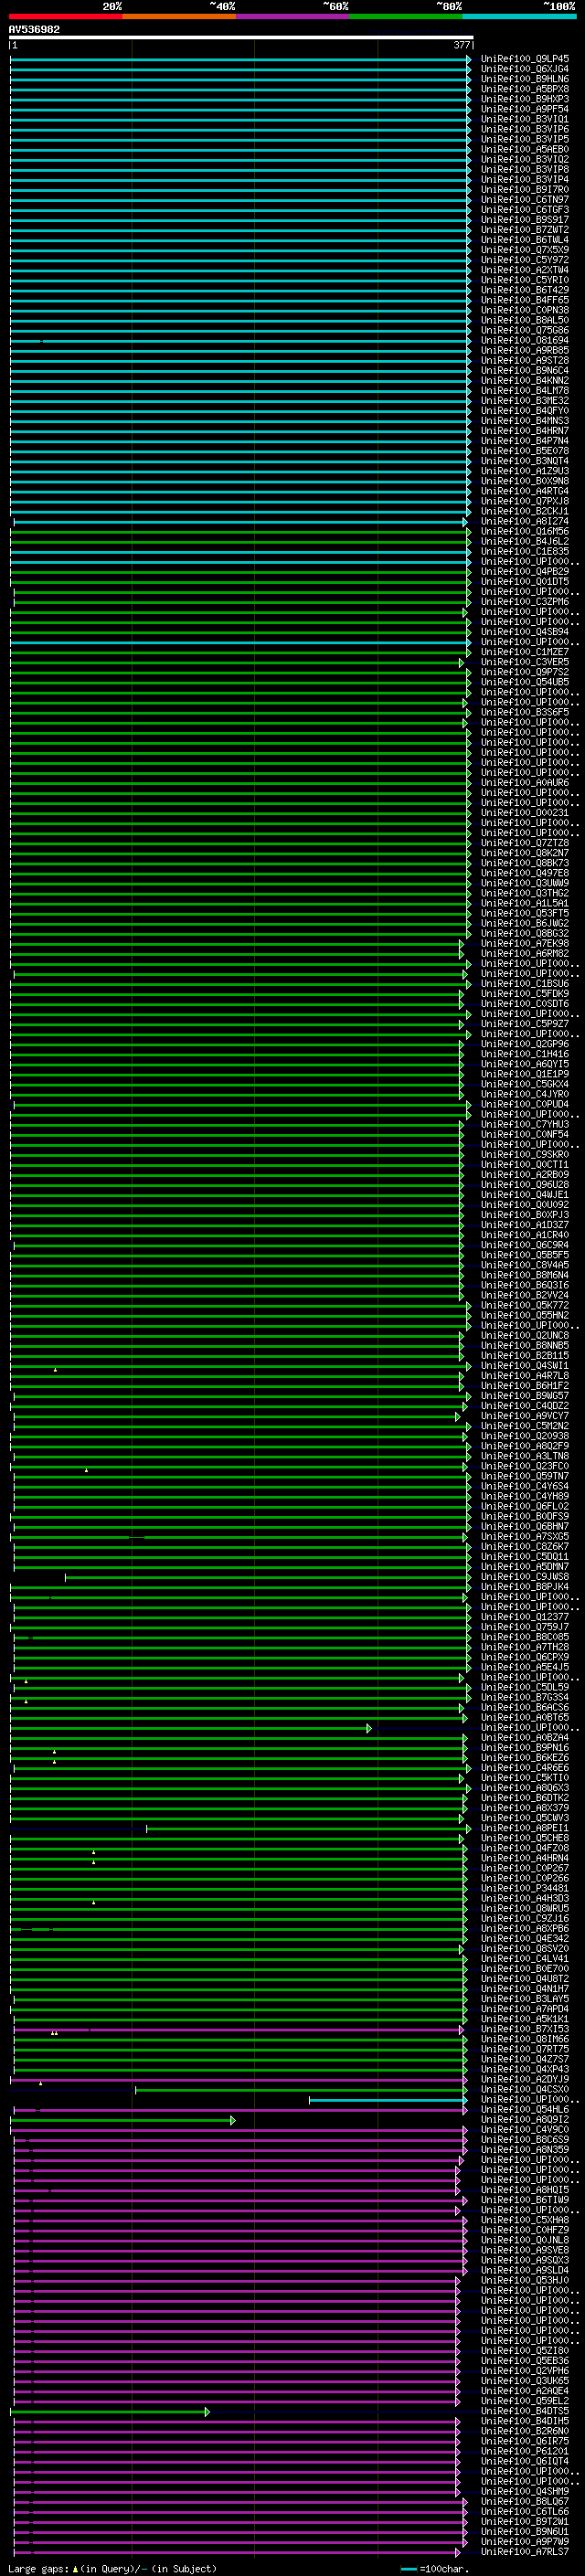Click hit label UniRef100_A8D9I2
Viewport: 585px width, 2576px height.
(x=525, y=2120)
